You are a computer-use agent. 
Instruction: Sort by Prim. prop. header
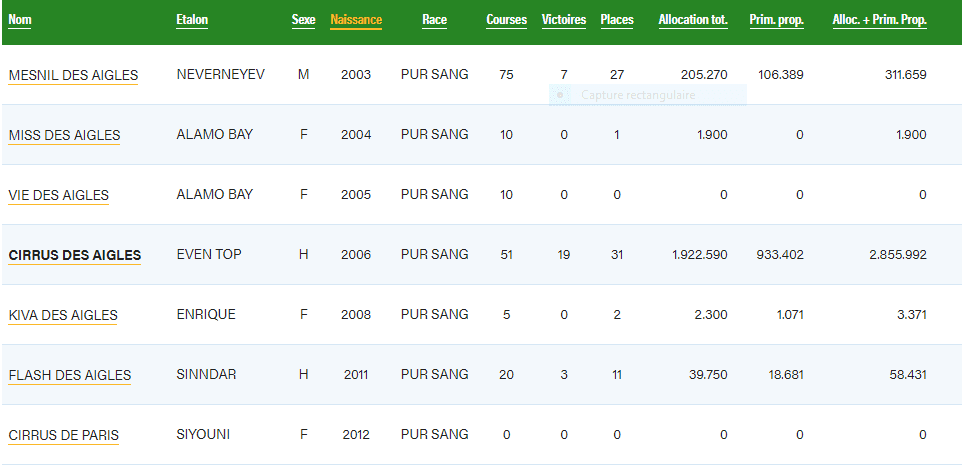776,20
